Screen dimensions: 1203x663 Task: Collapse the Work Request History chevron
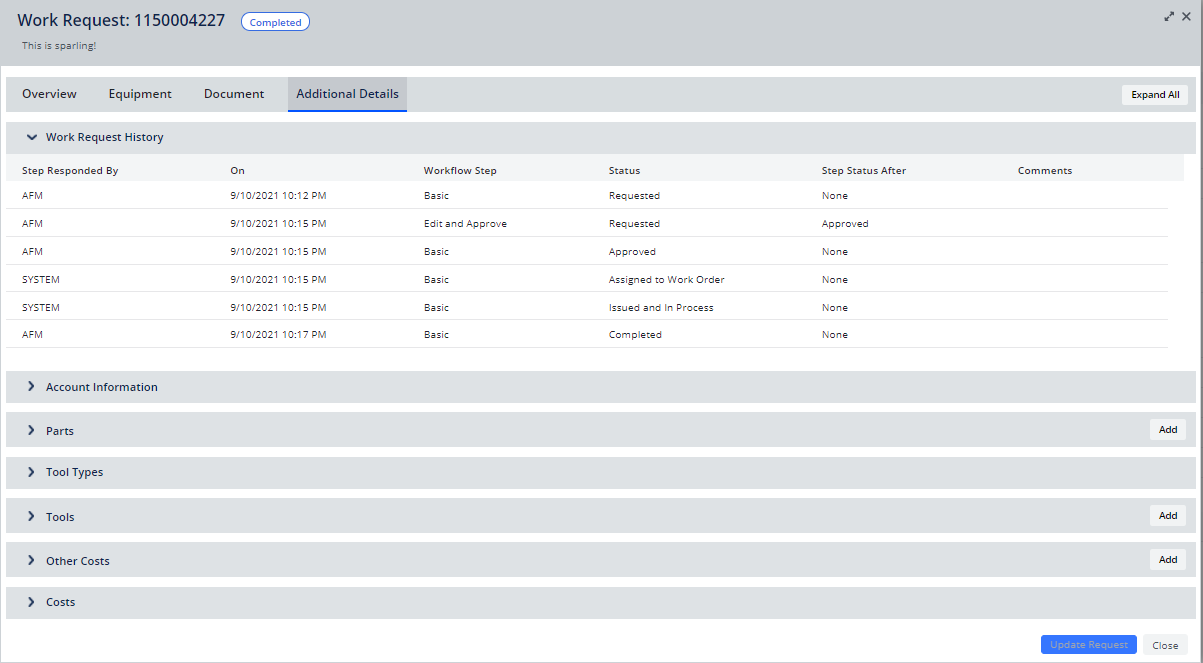click(31, 137)
